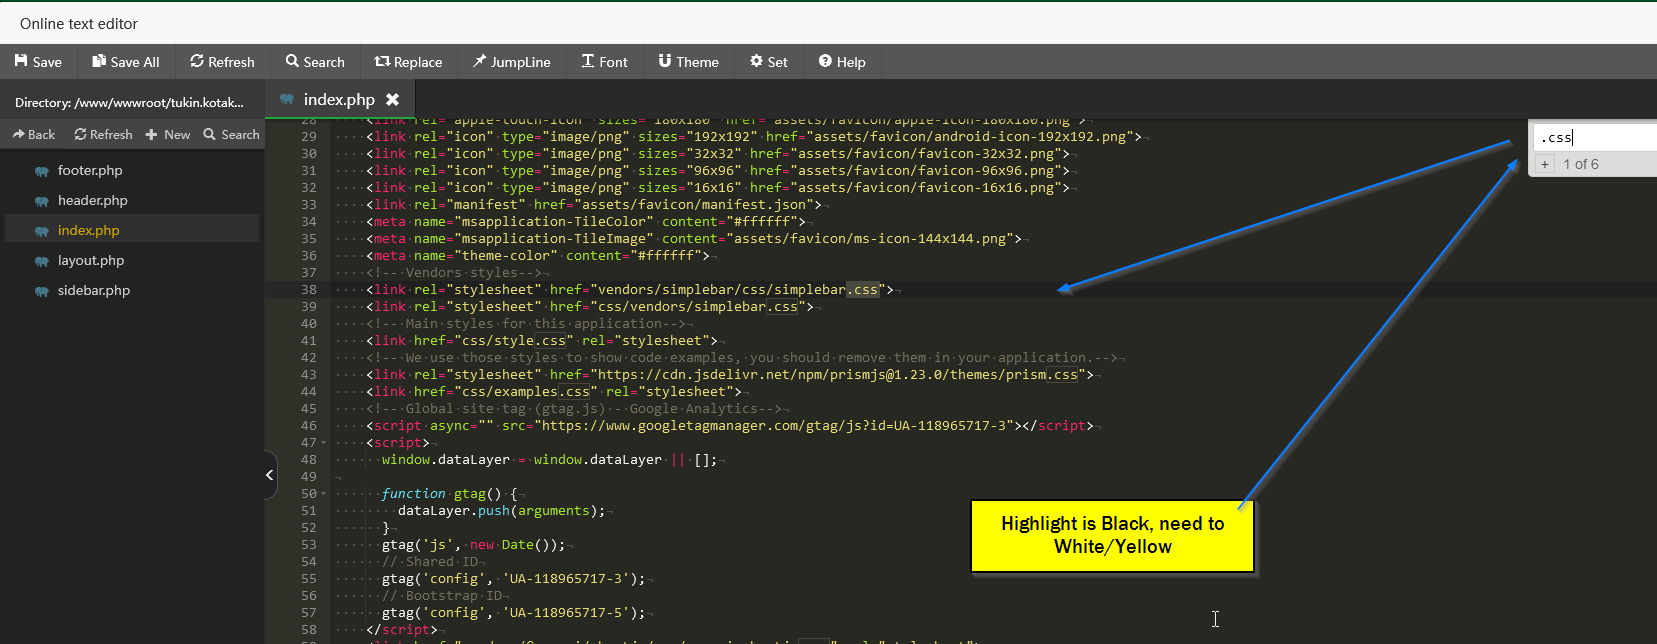Go Back in the file directory panel
The height and width of the screenshot is (644, 1657).
[34, 134]
